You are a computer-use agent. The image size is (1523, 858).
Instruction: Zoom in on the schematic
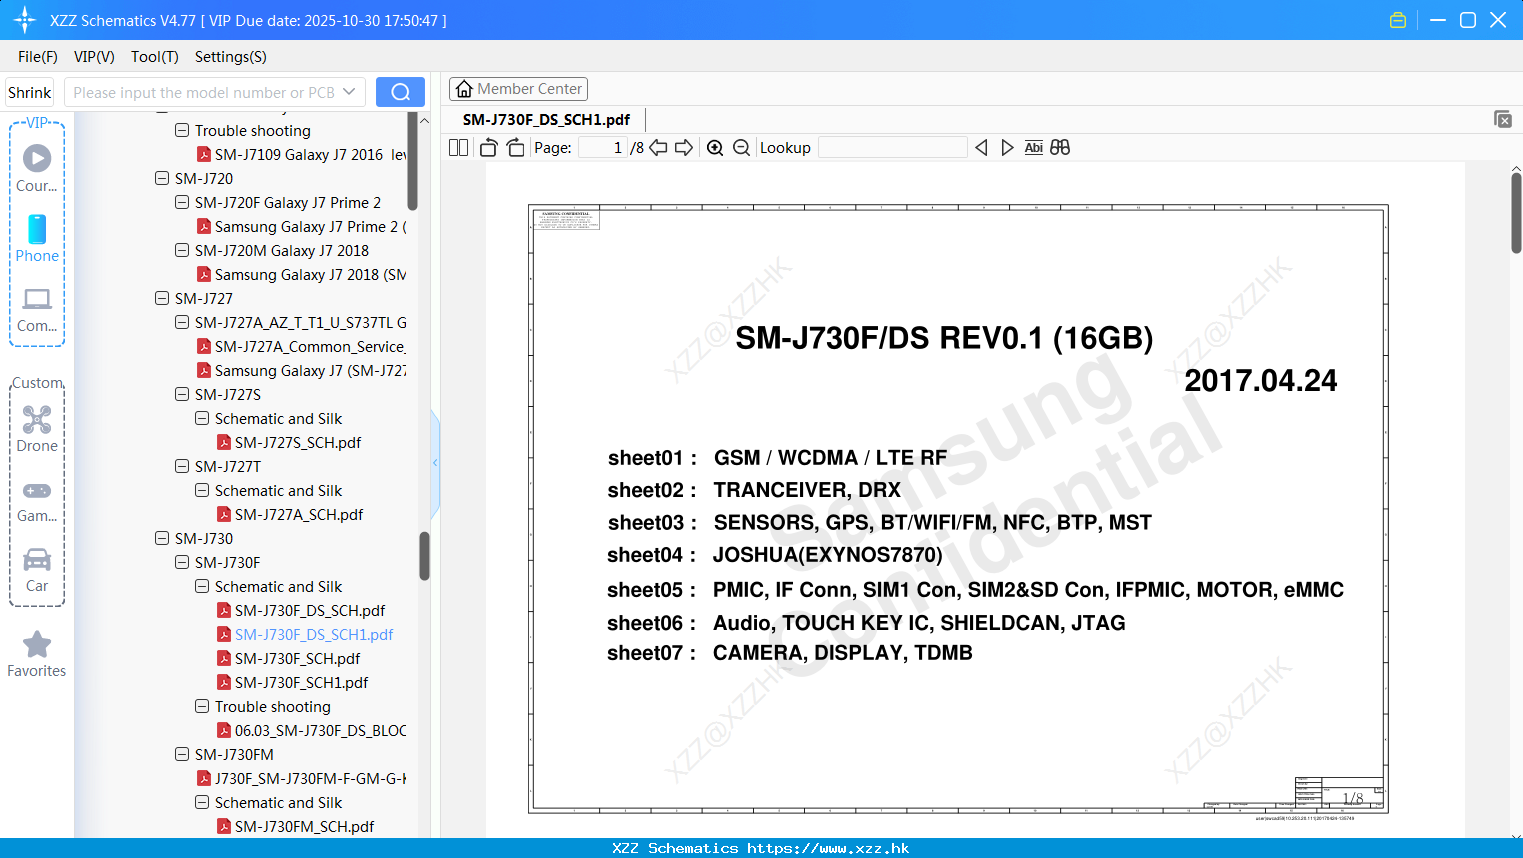[715, 147]
